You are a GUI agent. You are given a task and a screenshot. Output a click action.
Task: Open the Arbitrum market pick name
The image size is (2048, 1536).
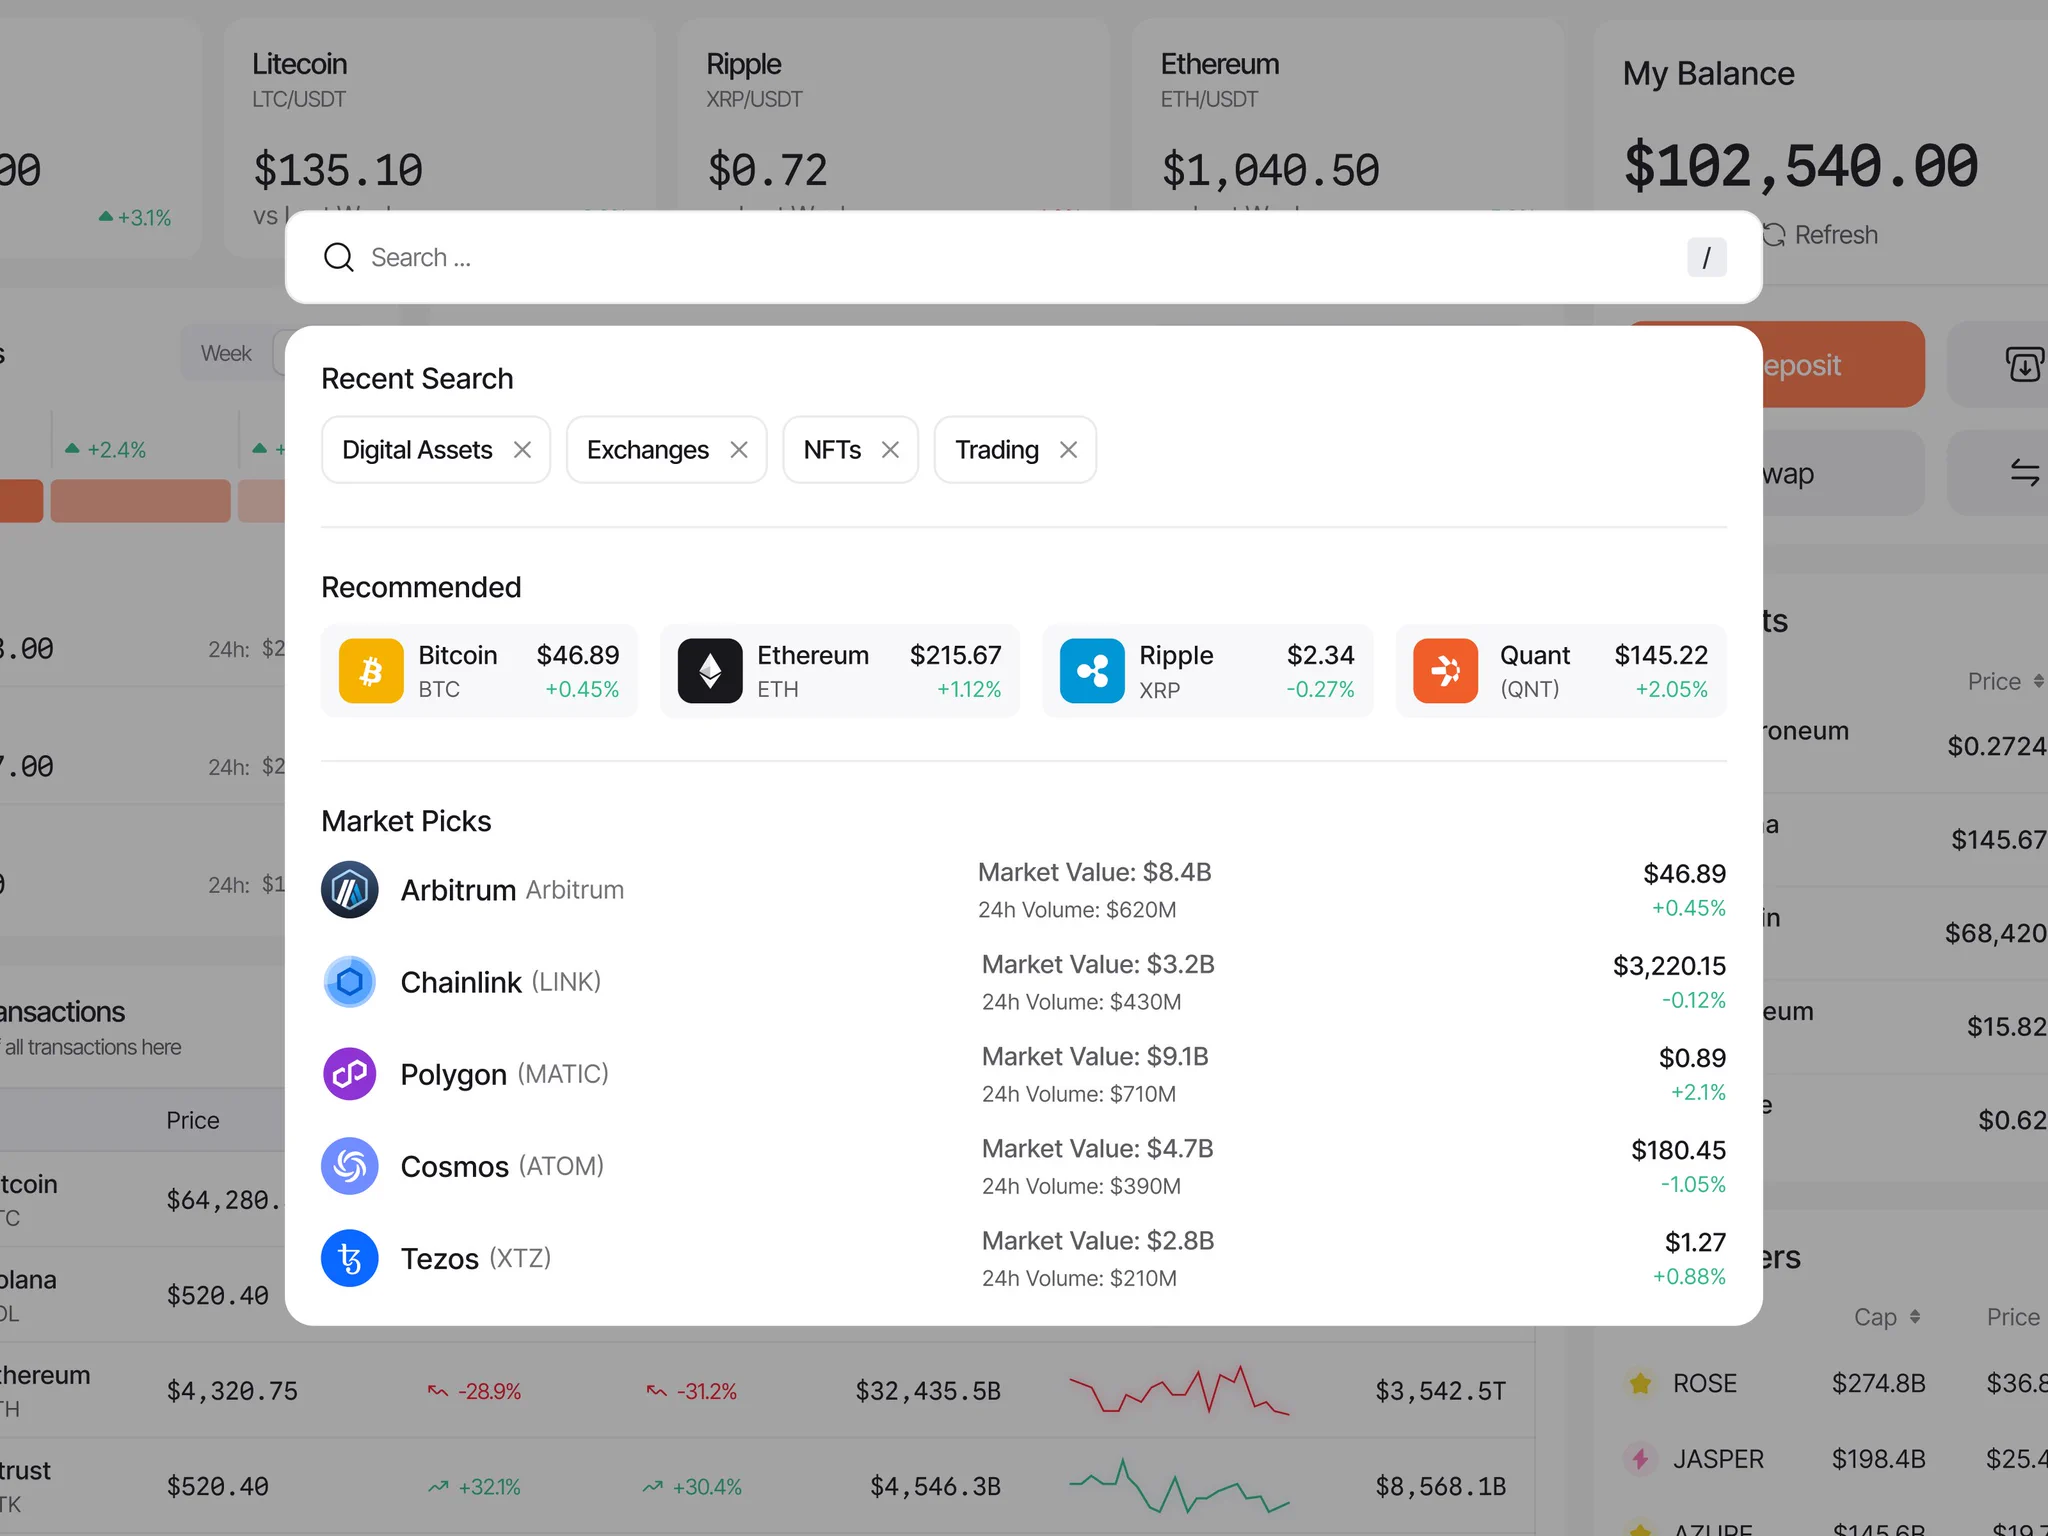coord(512,890)
